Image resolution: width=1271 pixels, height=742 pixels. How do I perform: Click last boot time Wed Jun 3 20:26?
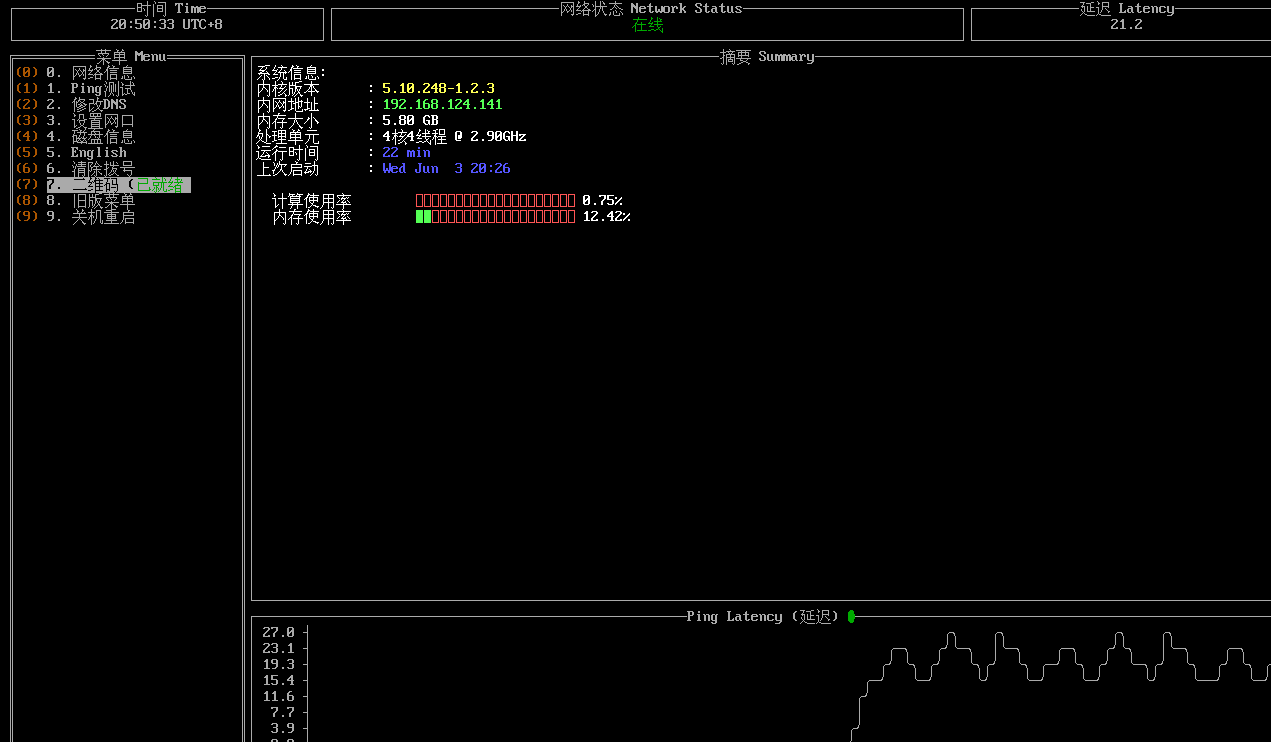[x=446, y=168]
